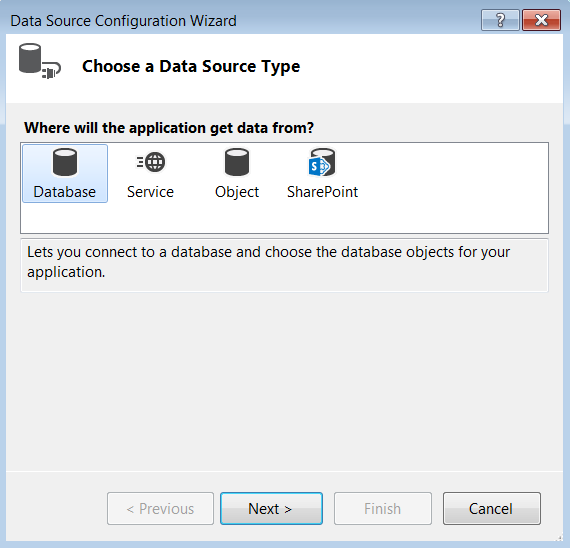Click the "SharePoint" text label
This screenshot has width=570, height=548.
tap(322, 192)
